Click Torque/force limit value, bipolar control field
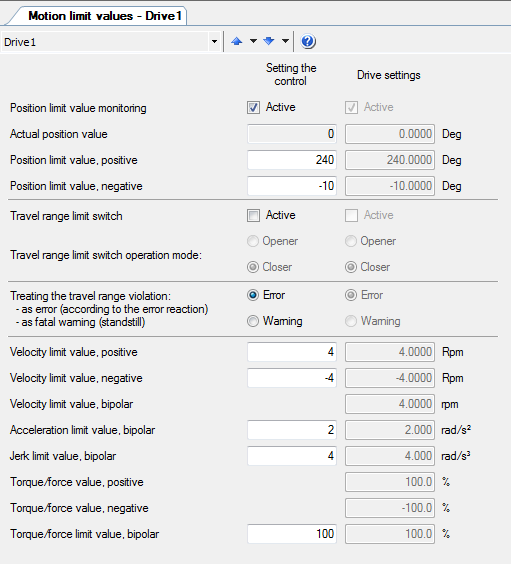 click(292, 534)
